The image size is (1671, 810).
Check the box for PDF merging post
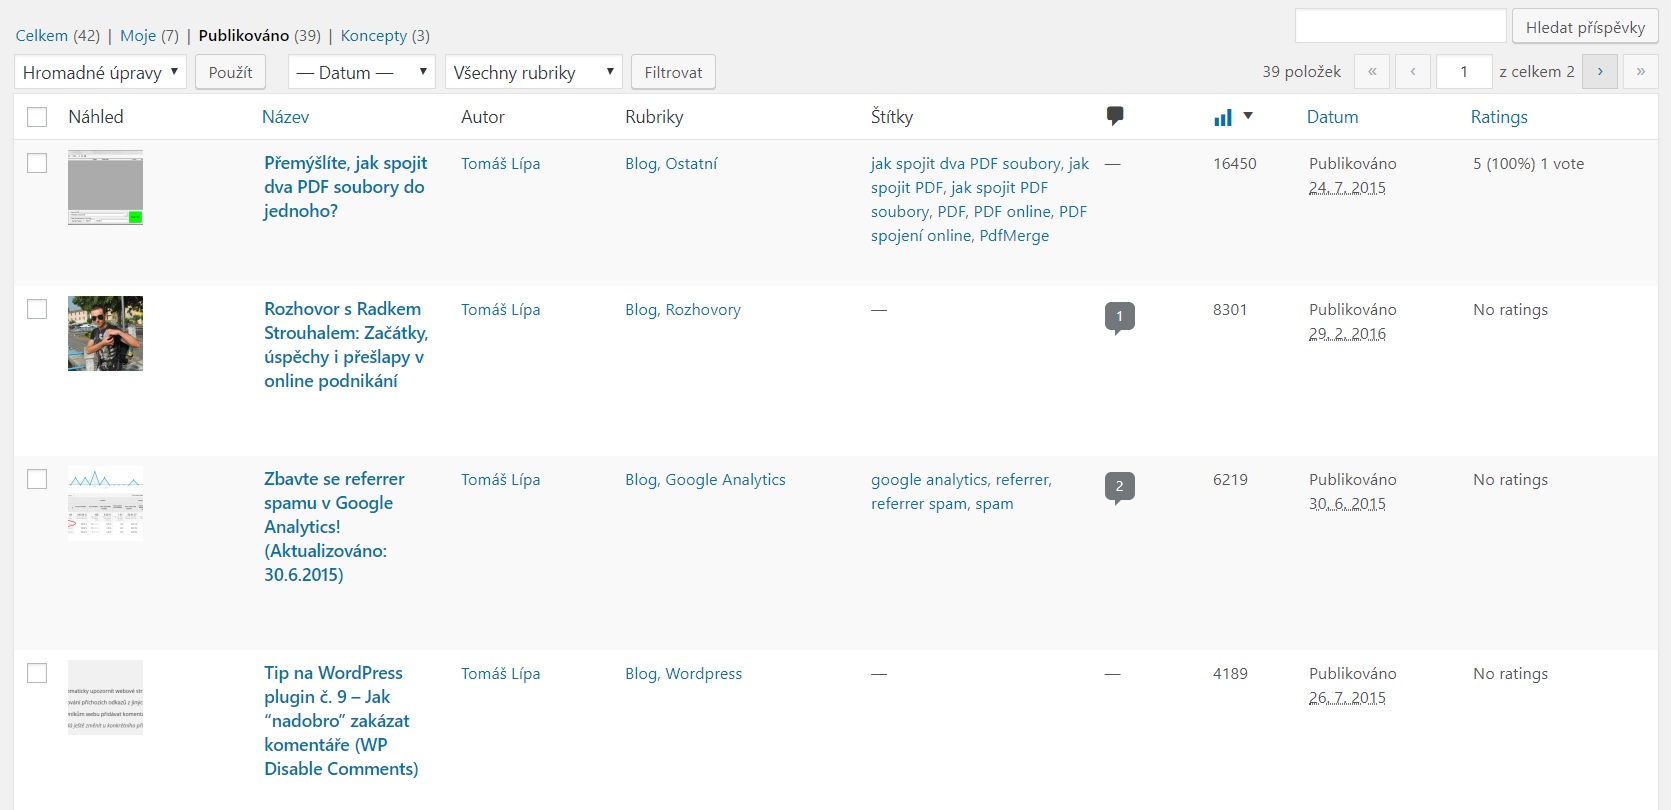[37, 163]
